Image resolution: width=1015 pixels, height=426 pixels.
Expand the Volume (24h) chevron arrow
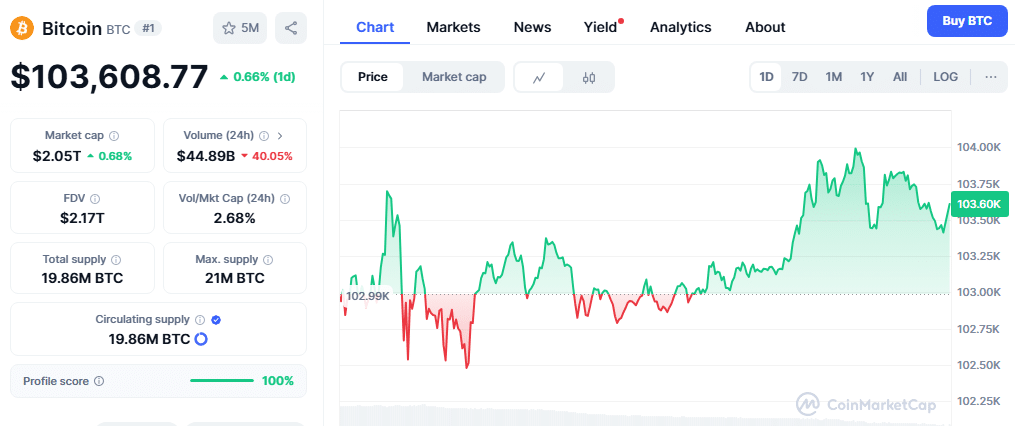coord(280,136)
